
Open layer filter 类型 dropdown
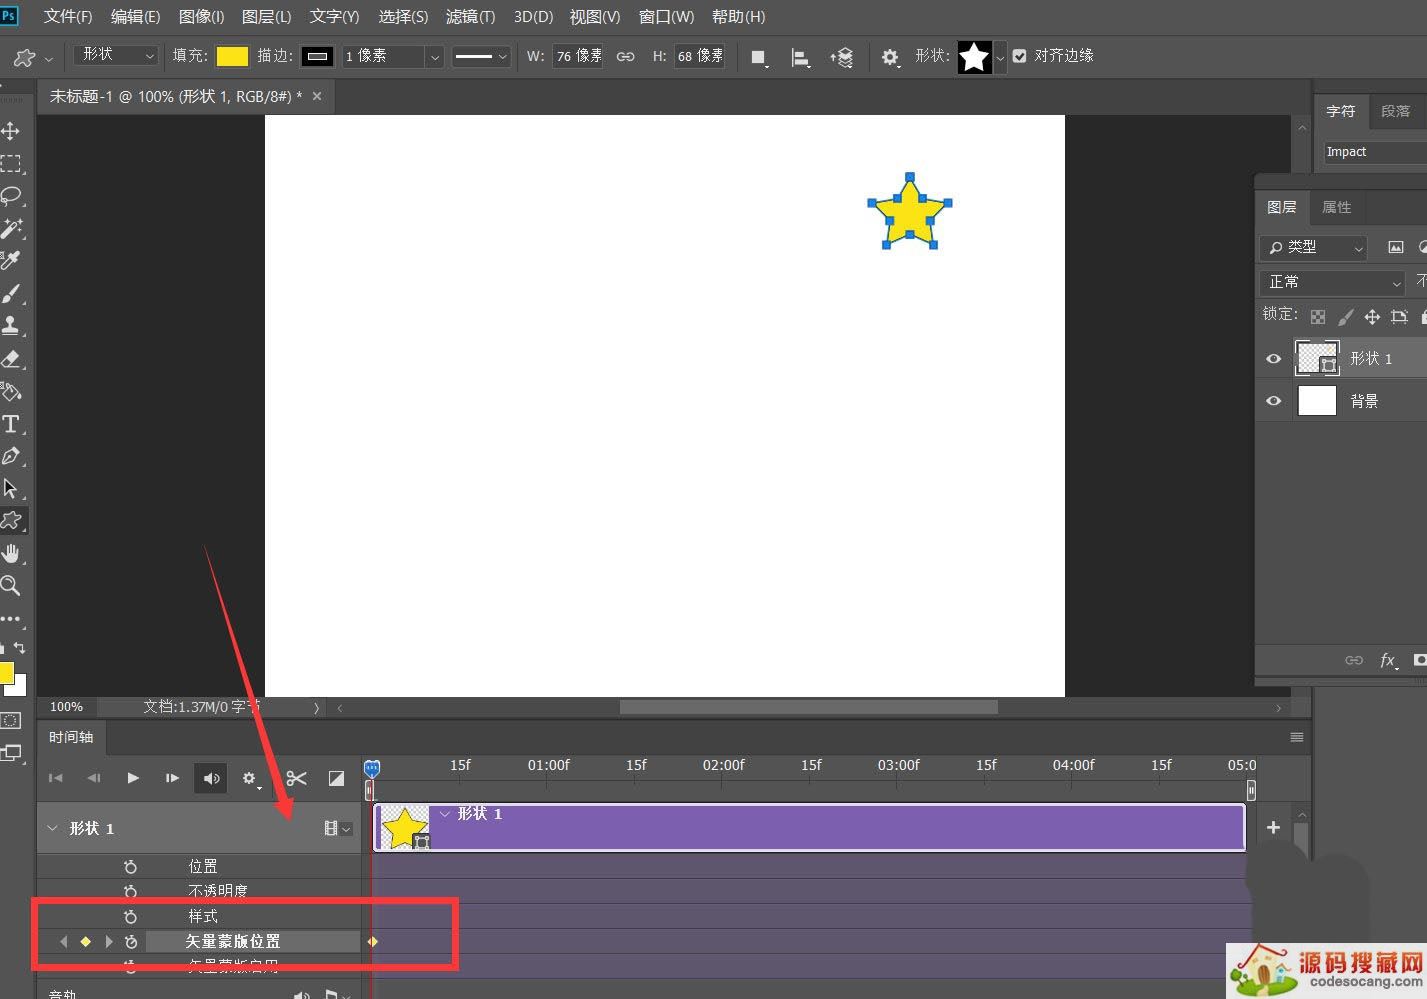coord(1313,247)
